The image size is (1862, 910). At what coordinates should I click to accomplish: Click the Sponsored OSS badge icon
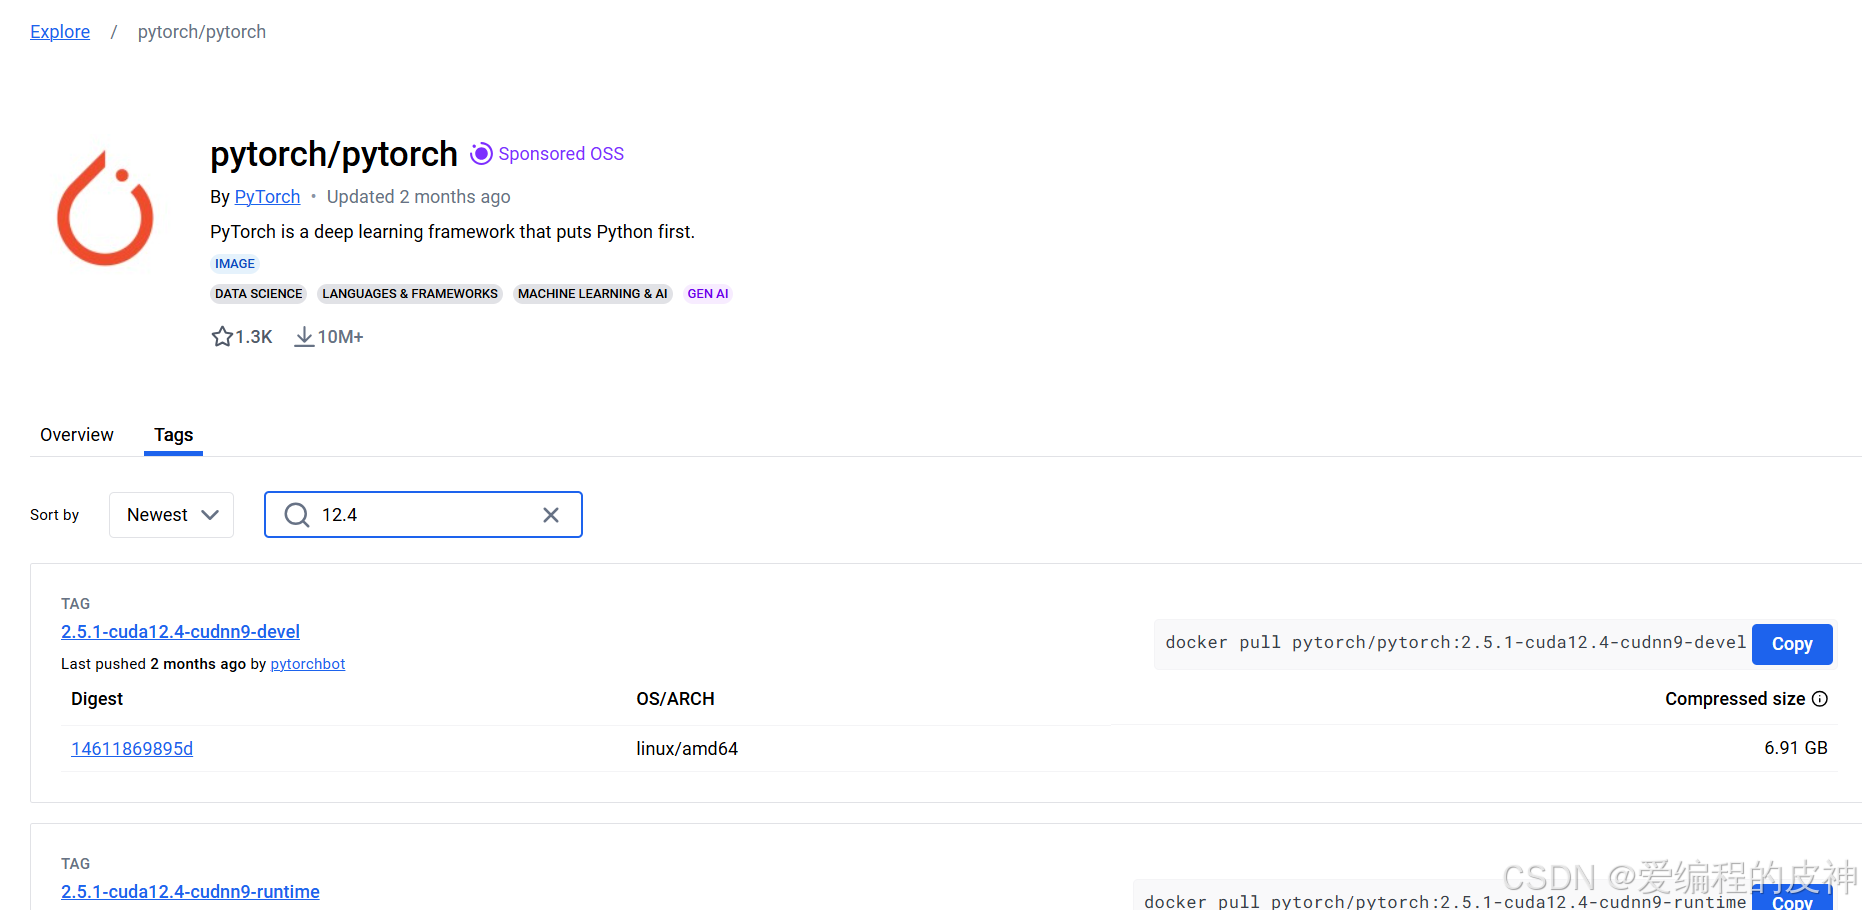click(x=482, y=153)
